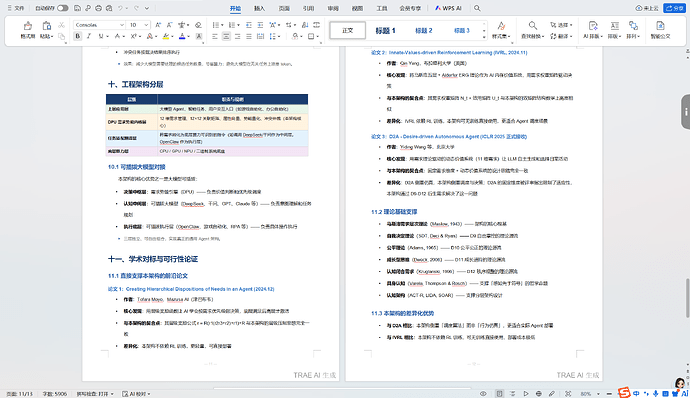690x398 pixels.
Task: Align paragraph text to the right
Action: (238, 37)
